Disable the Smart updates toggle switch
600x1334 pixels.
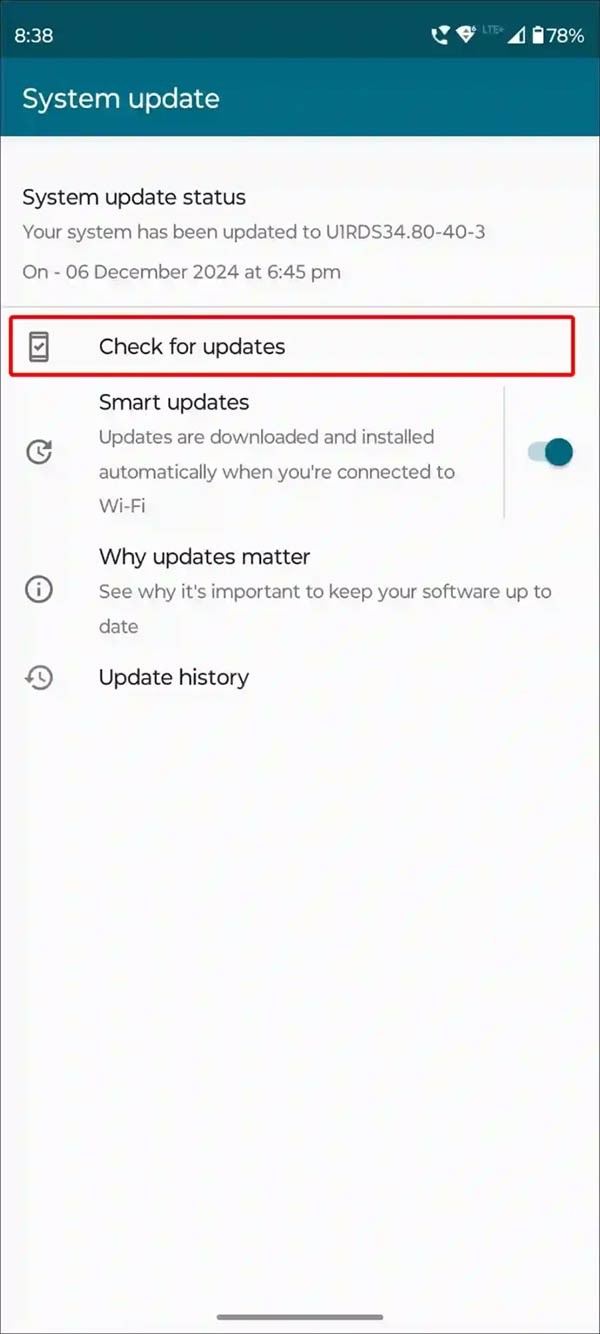point(550,452)
